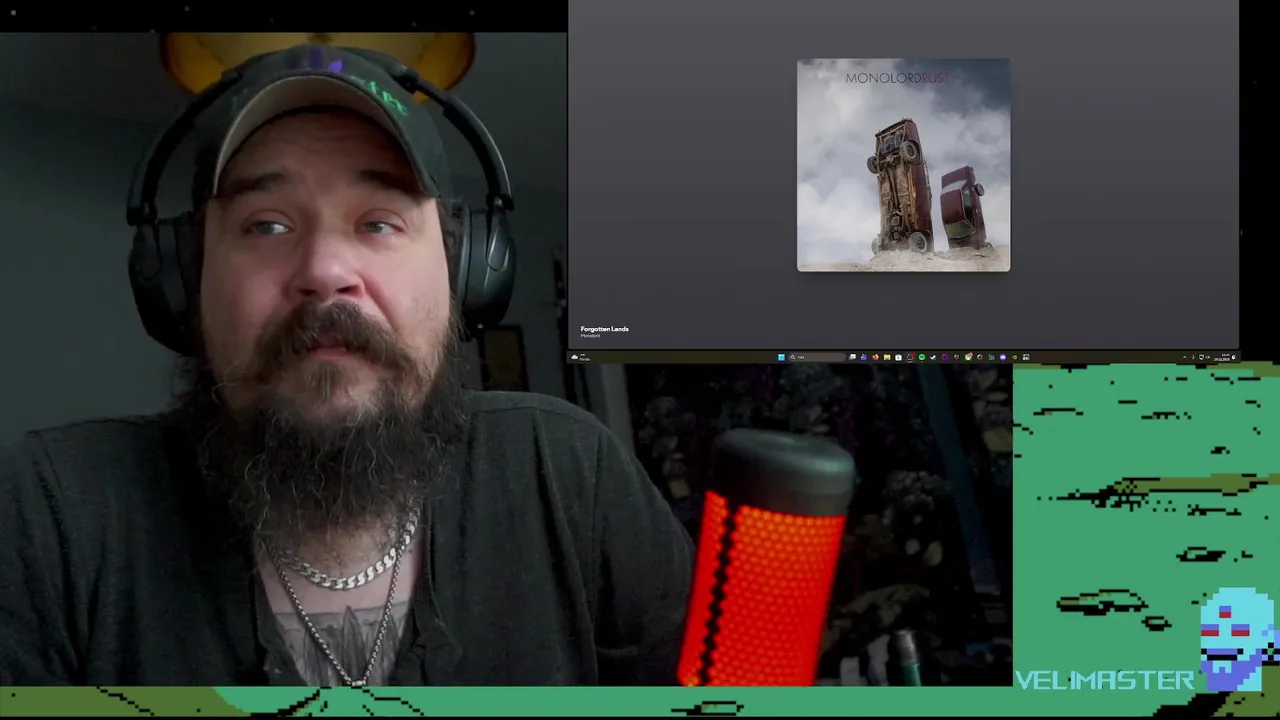Open Spotify from the taskbar

(x=921, y=357)
